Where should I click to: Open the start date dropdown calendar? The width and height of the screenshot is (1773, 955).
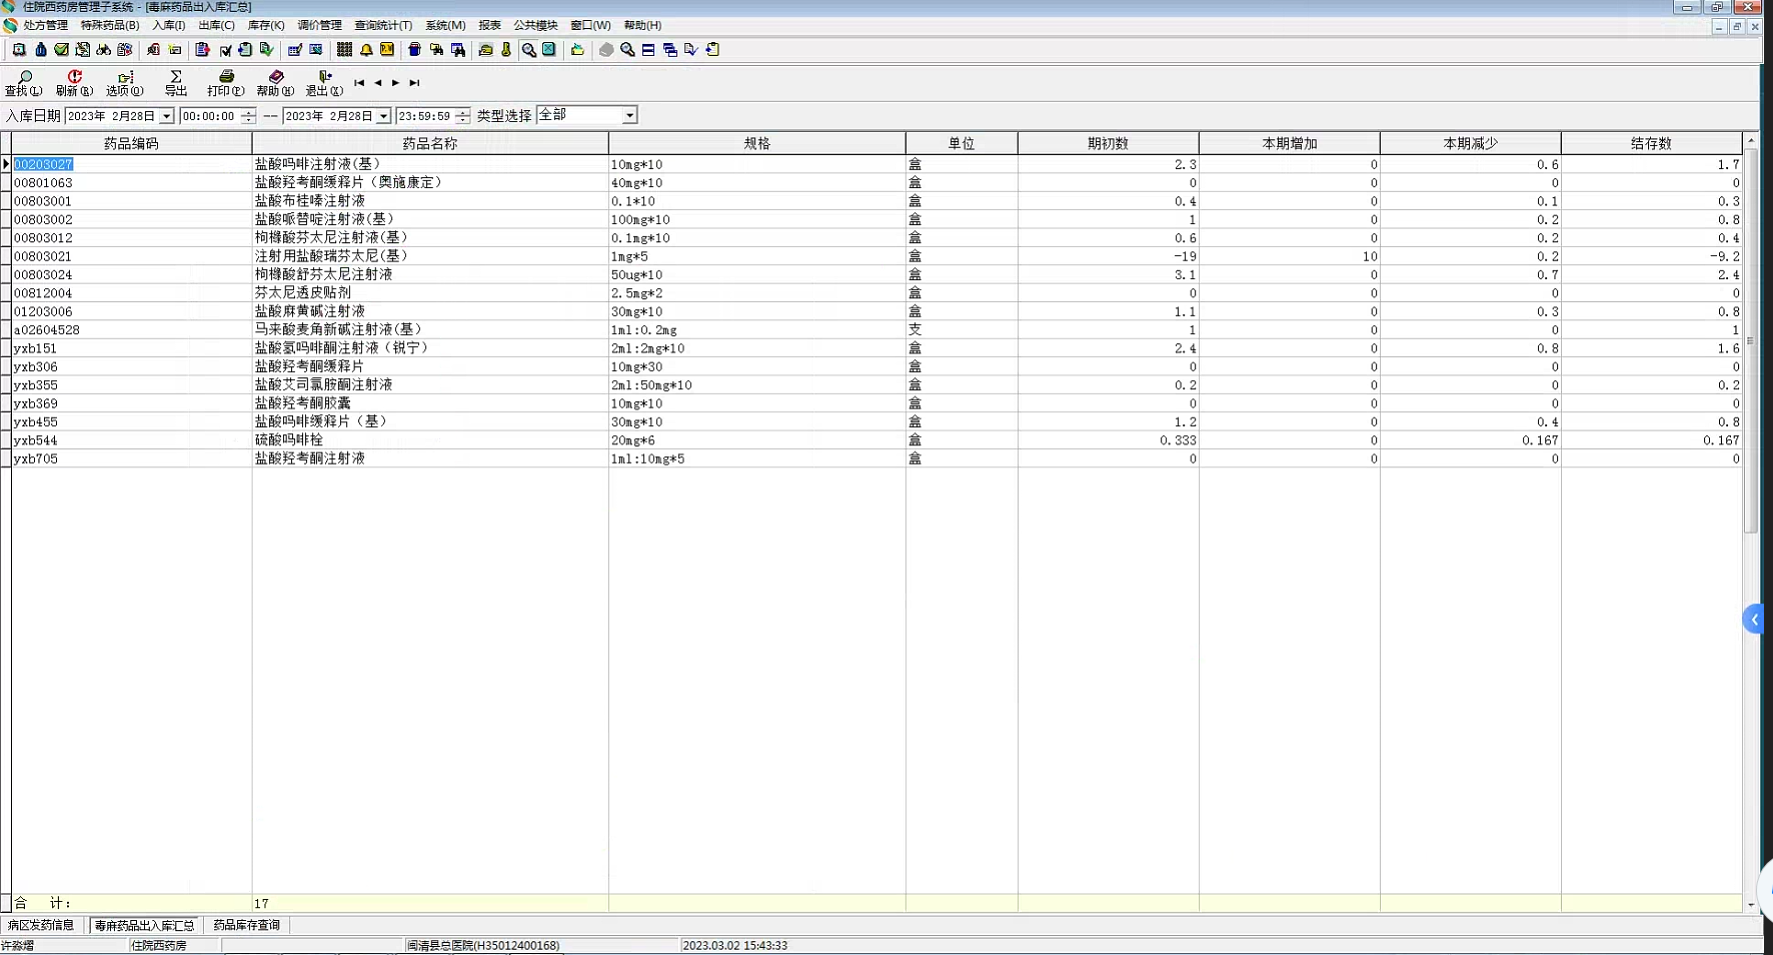(x=166, y=116)
